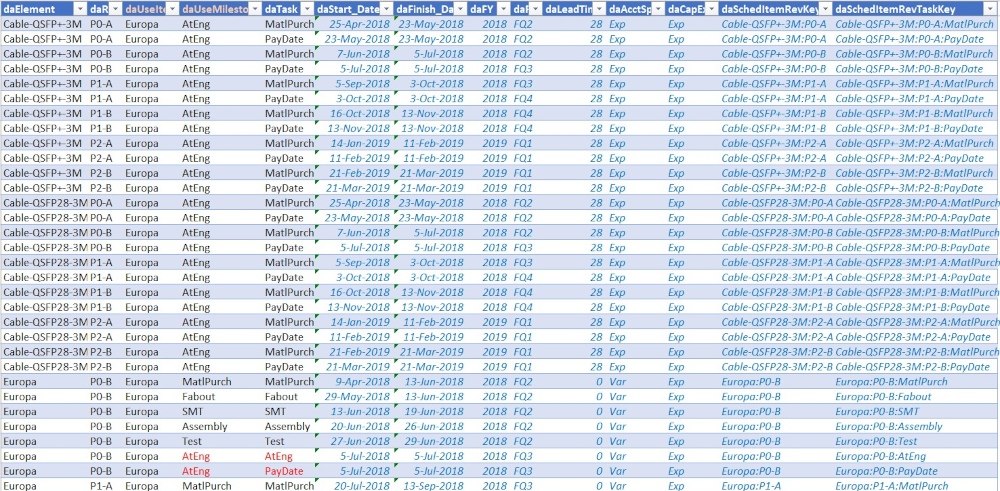Open the daUseMilestone filter dropdown

254,9
